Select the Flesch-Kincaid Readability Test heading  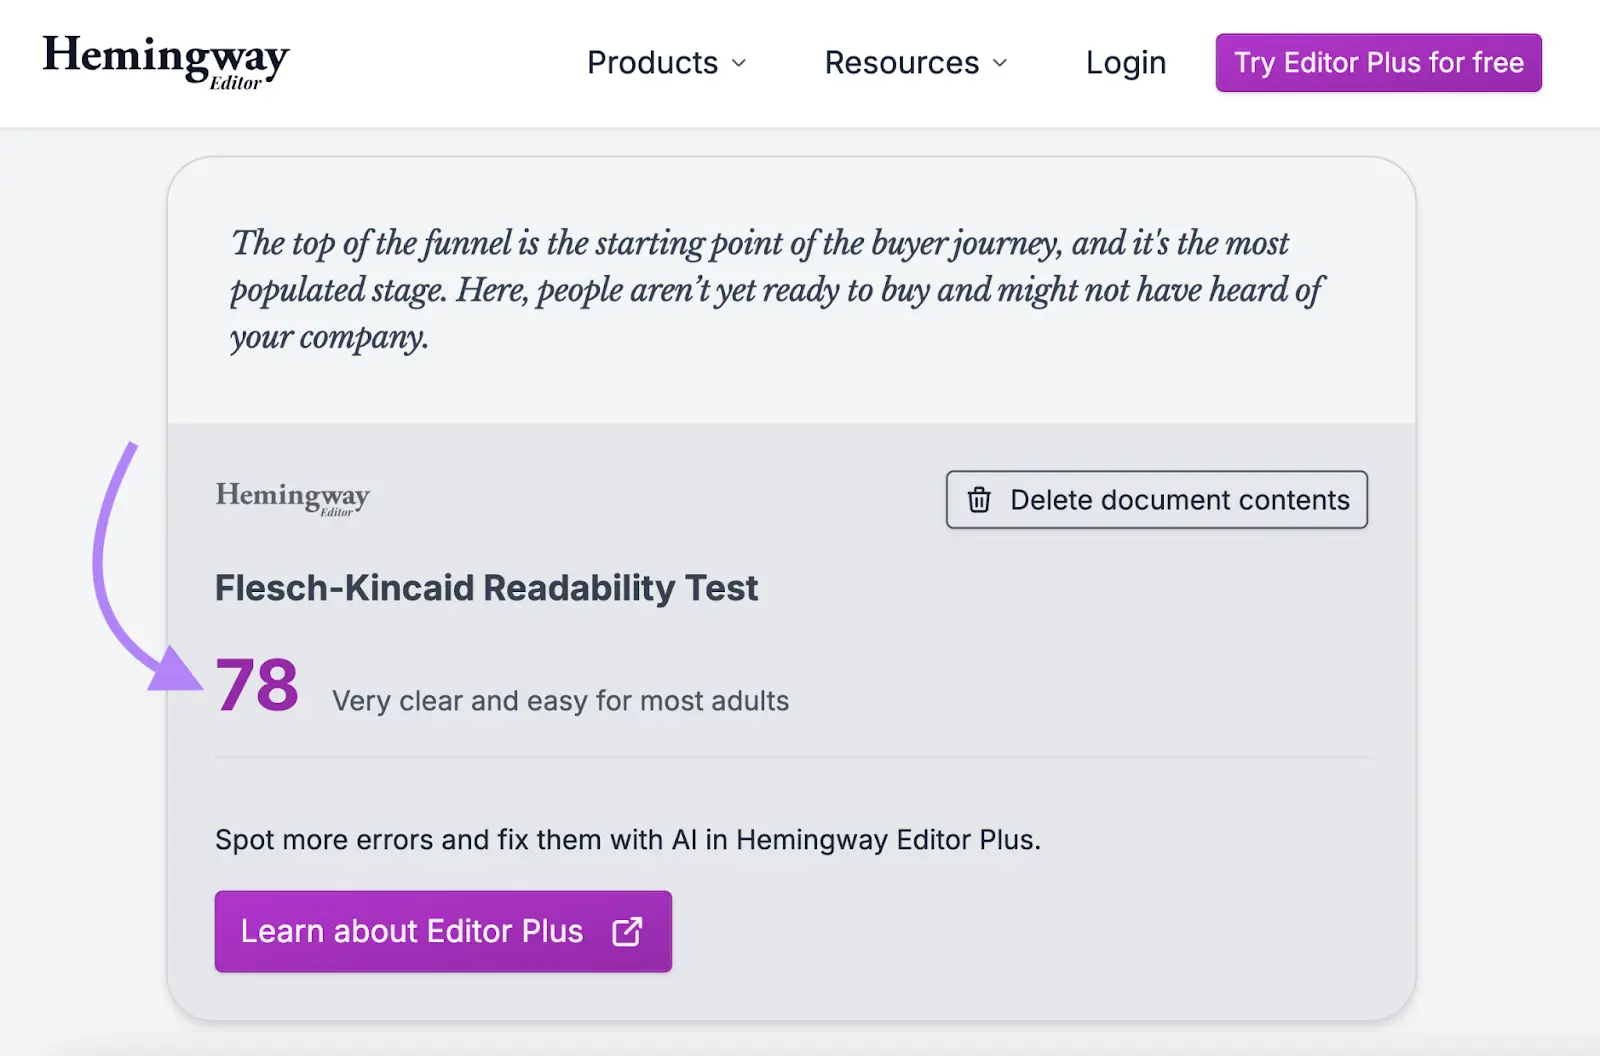486,588
